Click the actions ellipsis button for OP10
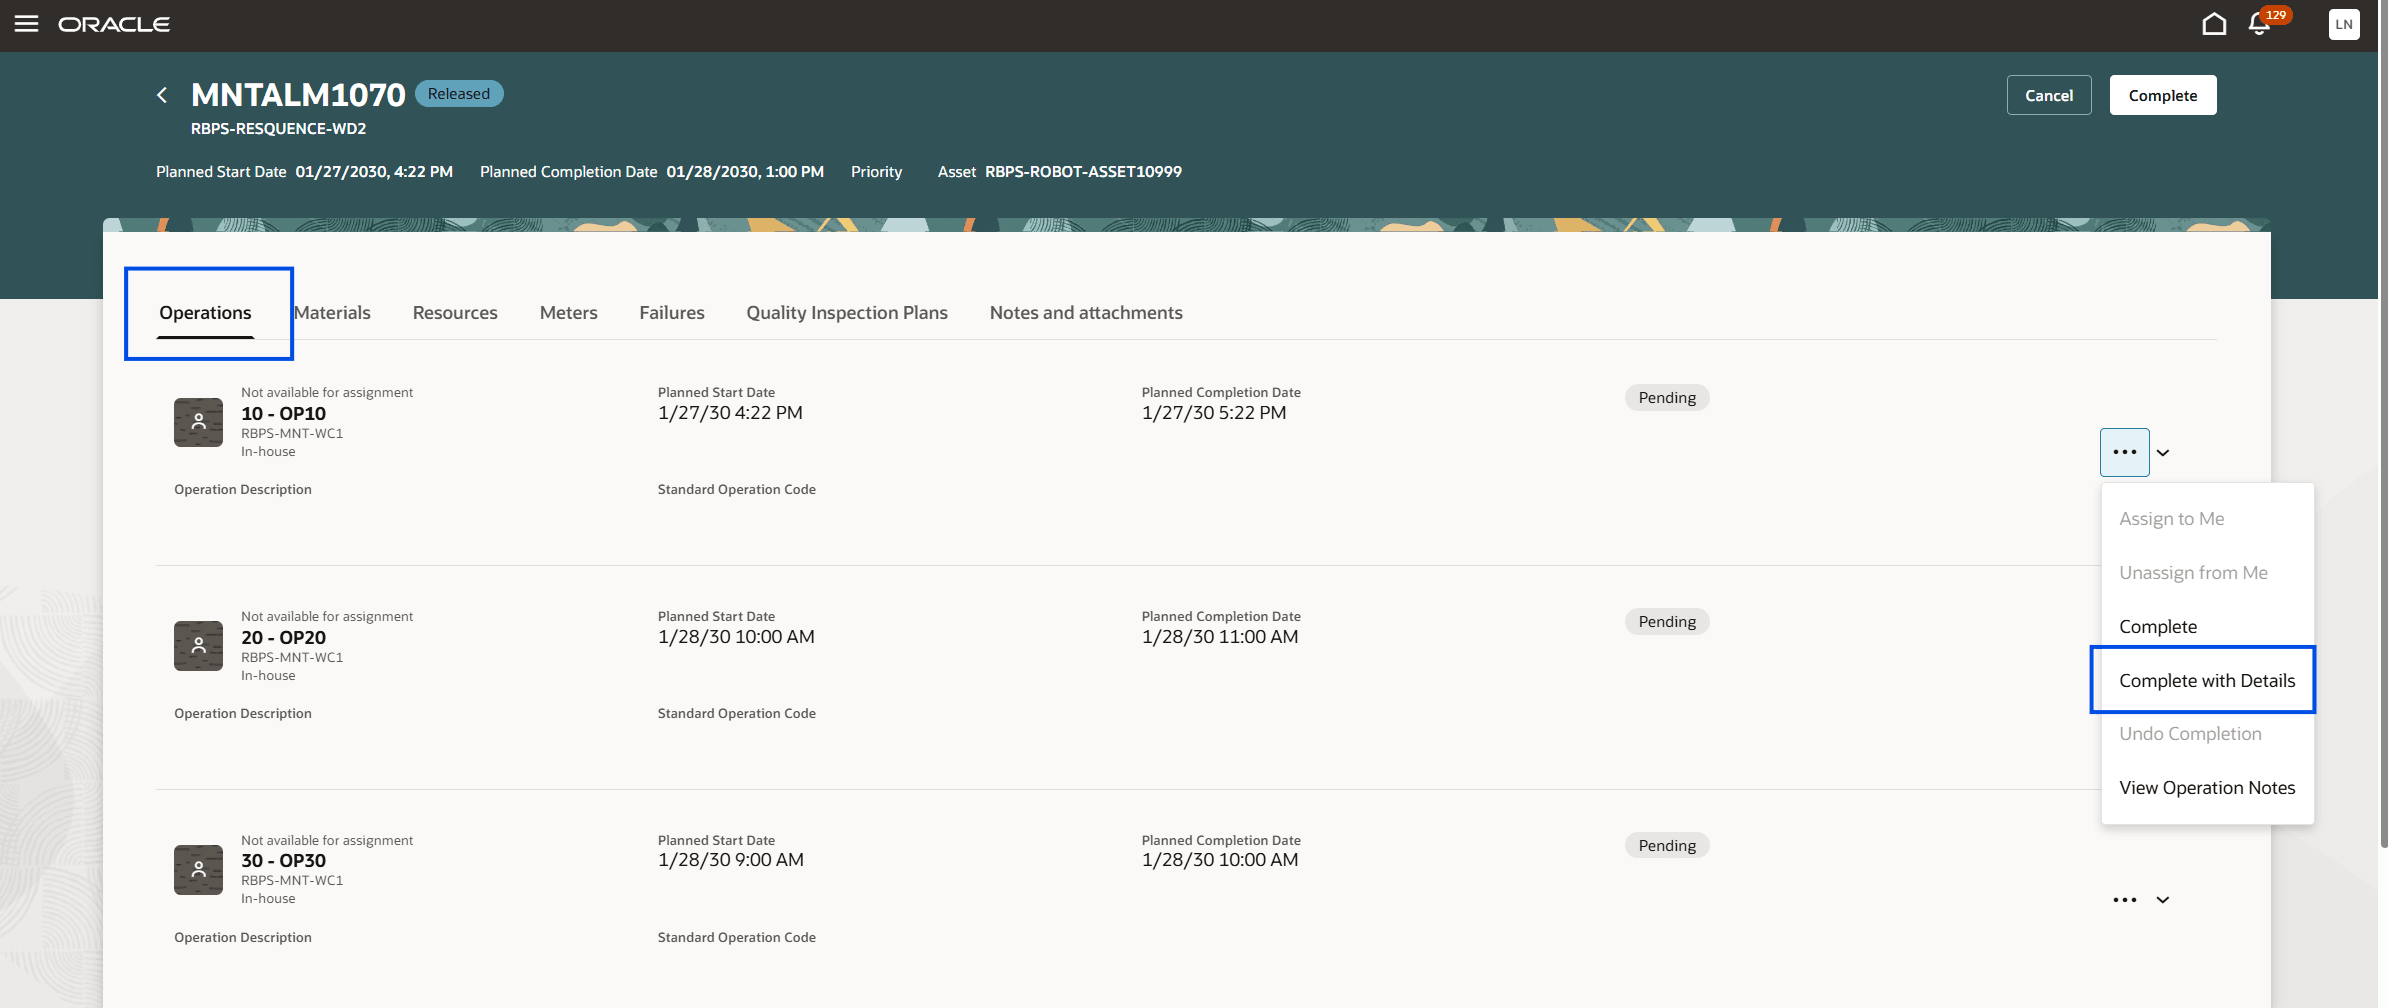2388x1008 pixels. 2124,452
